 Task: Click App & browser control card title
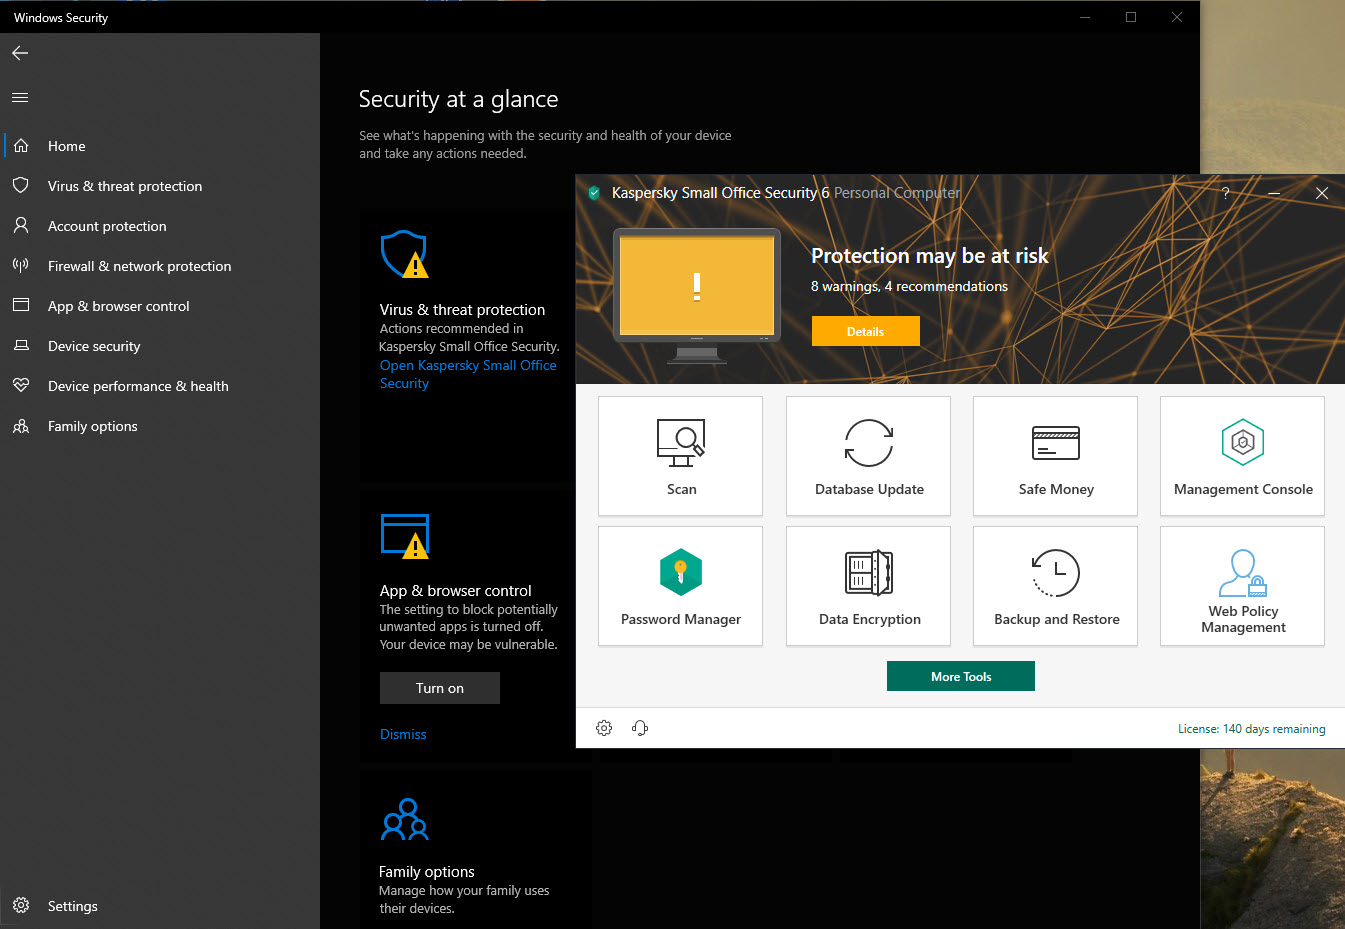click(455, 591)
